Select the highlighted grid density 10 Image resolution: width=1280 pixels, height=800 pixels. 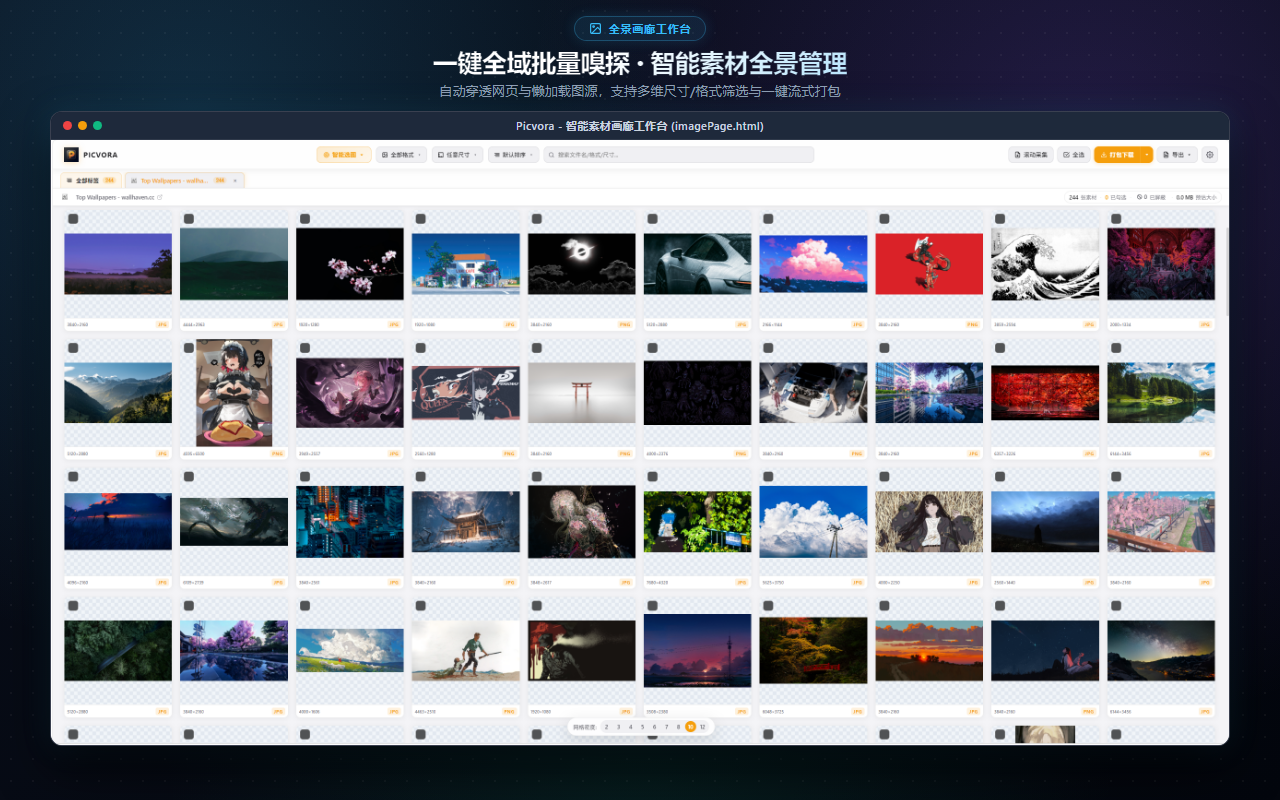690,727
